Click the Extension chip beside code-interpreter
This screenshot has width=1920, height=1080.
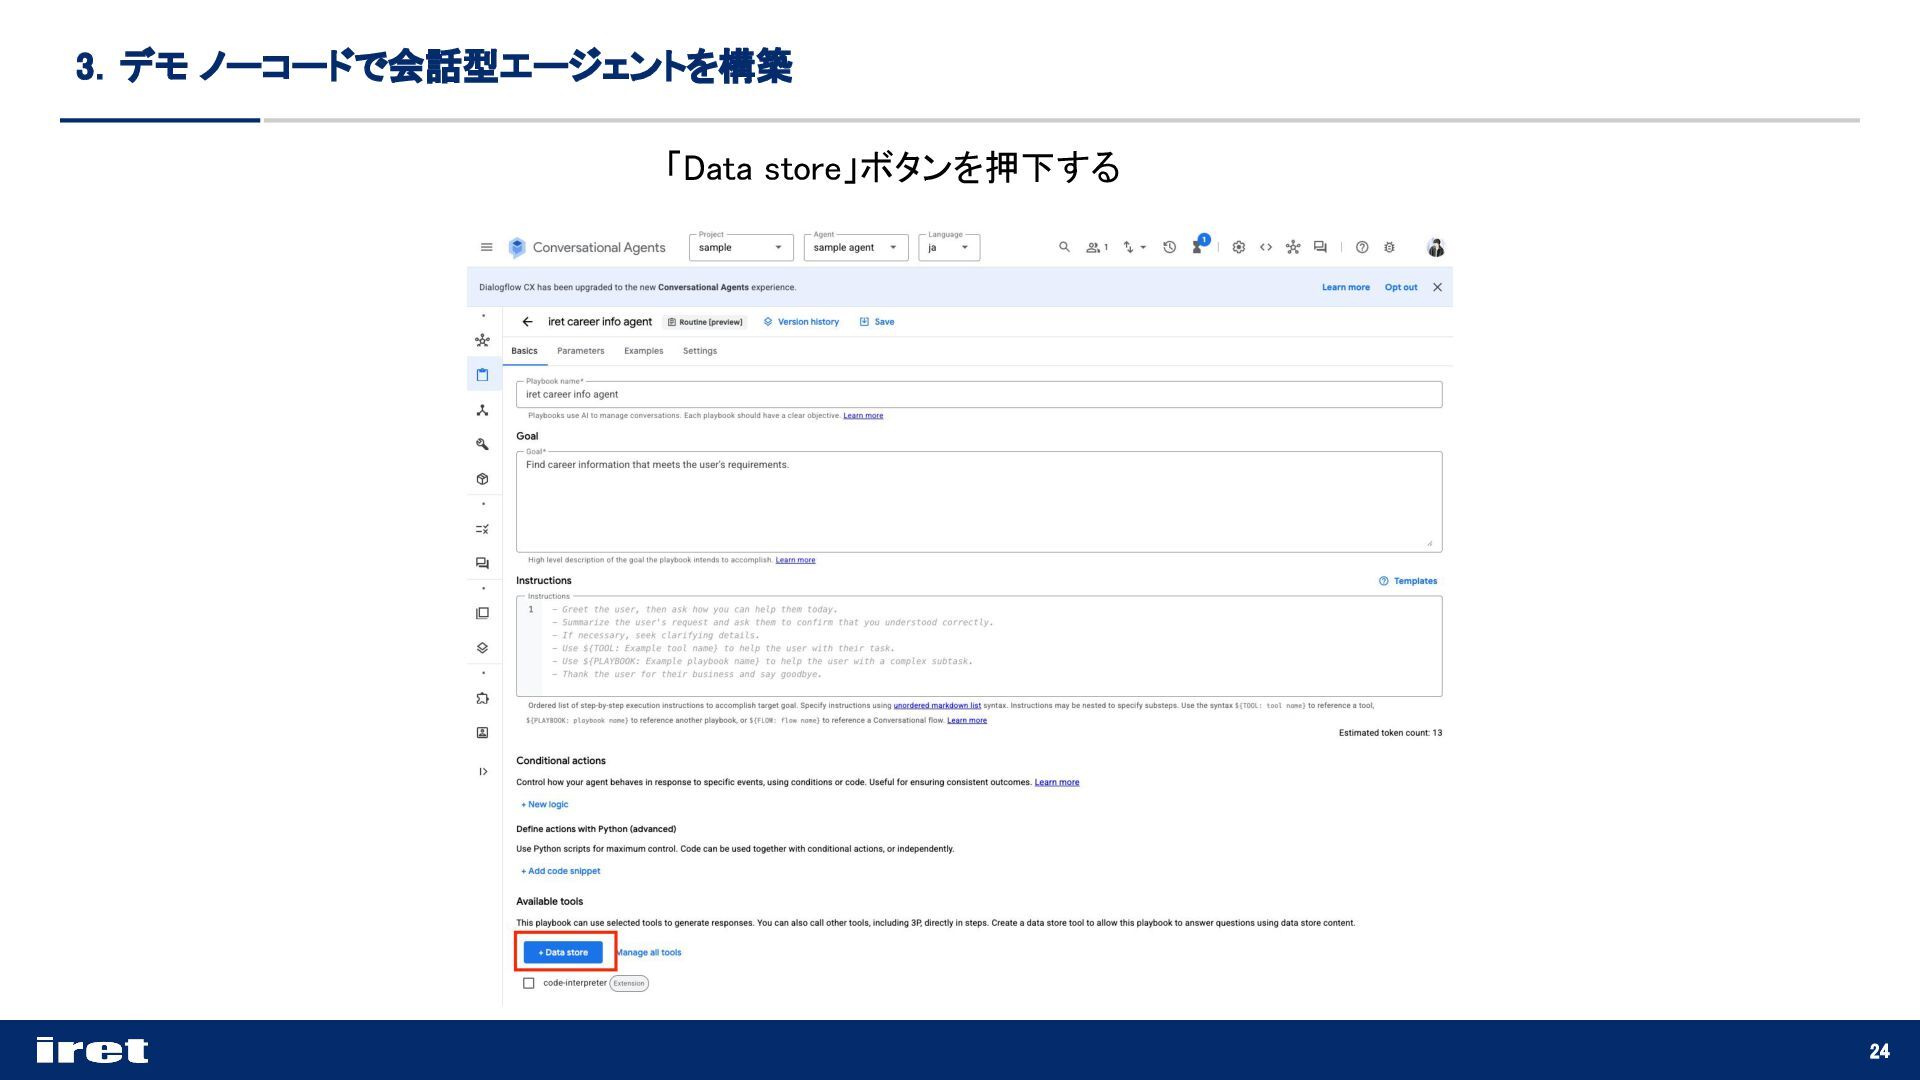click(x=629, y=983)
